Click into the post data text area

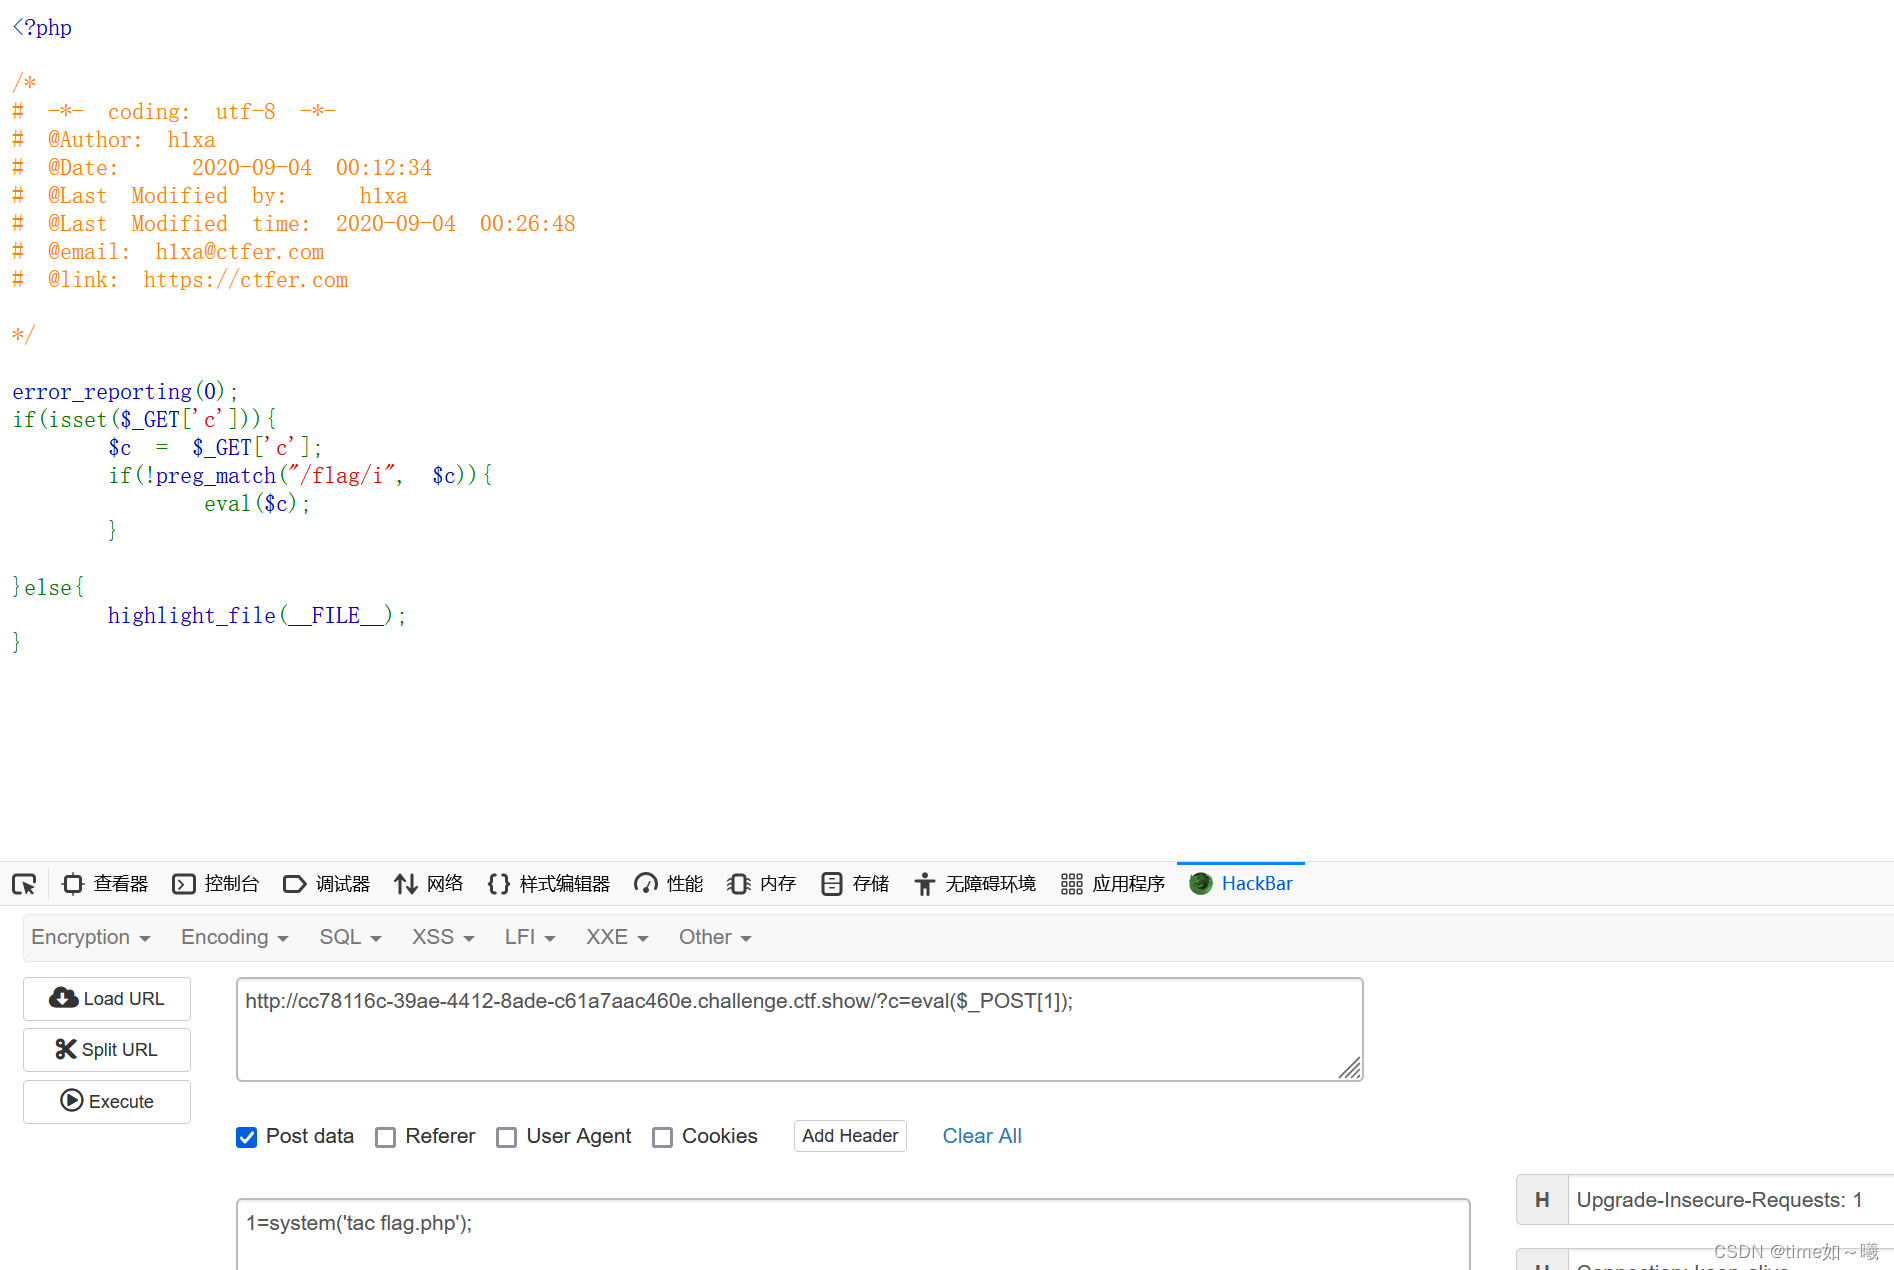(853, 1235)
